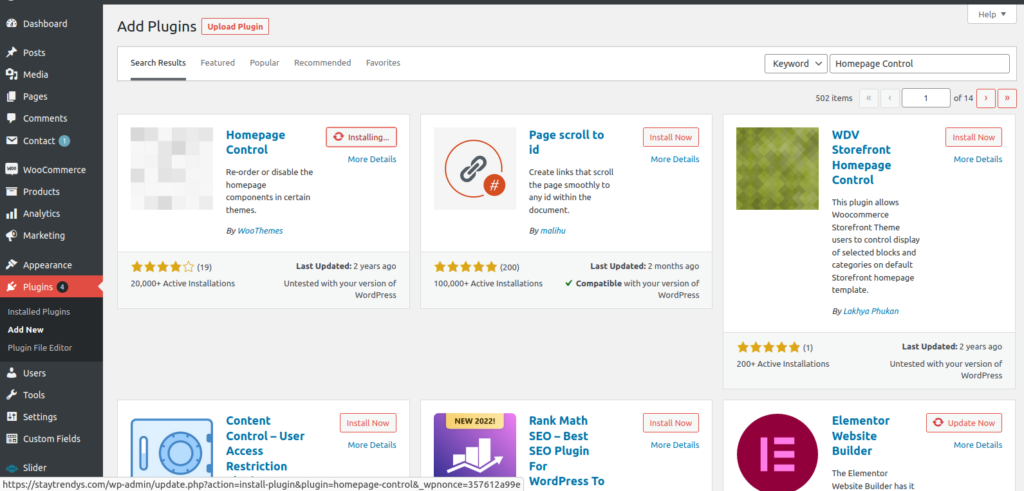This screenshot has width=1024, height=491.
Task: Go to the next results page arrow
Action: (986, 98)
